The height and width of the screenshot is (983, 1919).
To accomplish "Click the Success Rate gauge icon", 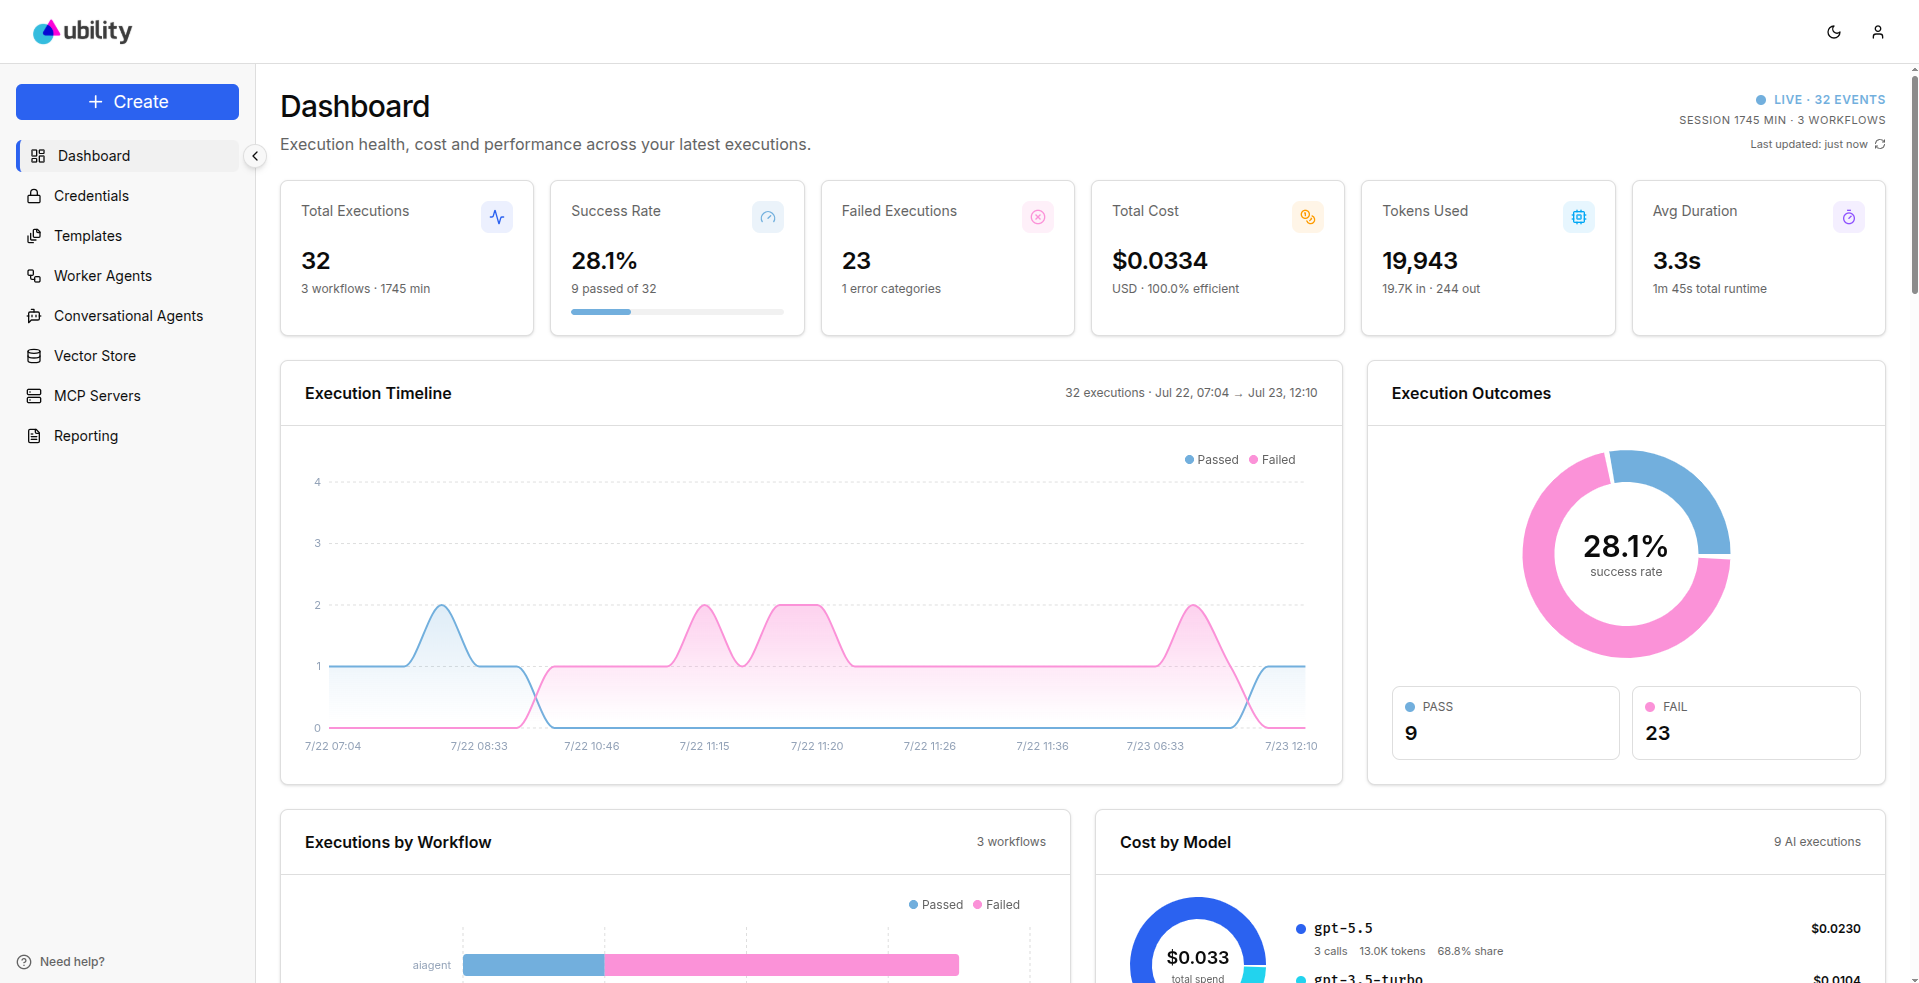I will (x=768, y=217).
